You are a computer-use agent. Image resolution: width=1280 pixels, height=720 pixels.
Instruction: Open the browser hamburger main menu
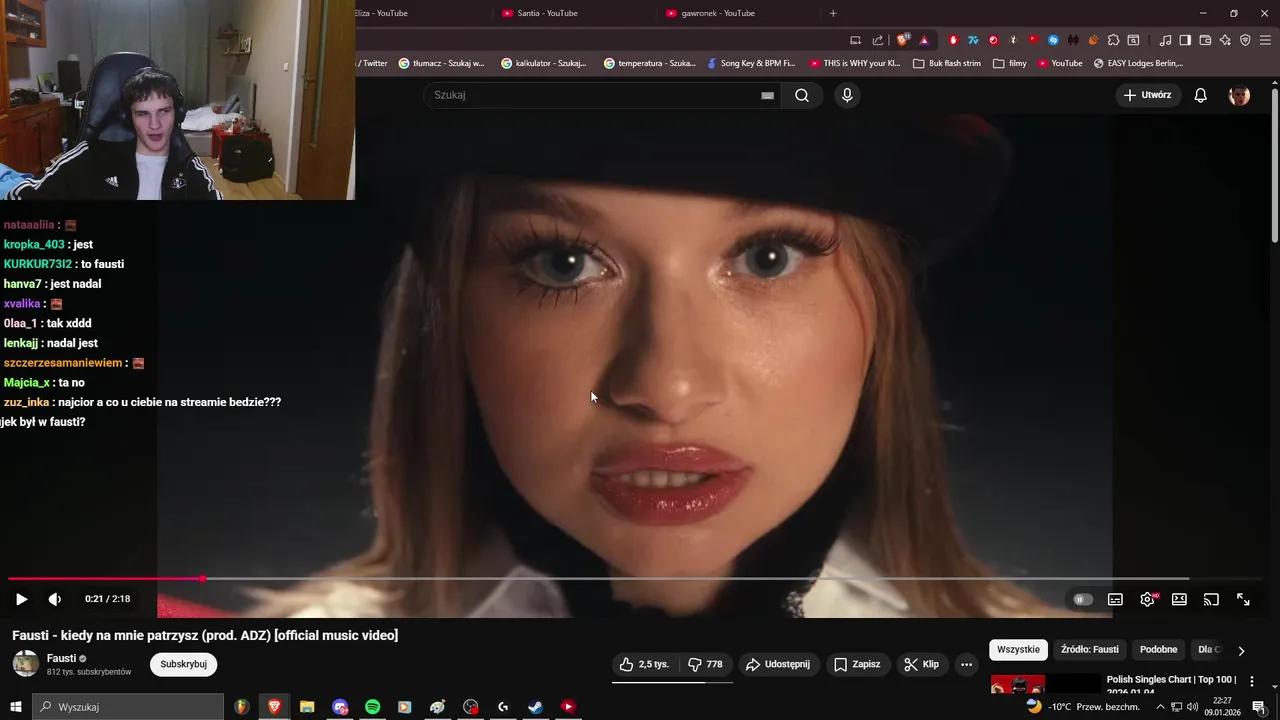1265,40
